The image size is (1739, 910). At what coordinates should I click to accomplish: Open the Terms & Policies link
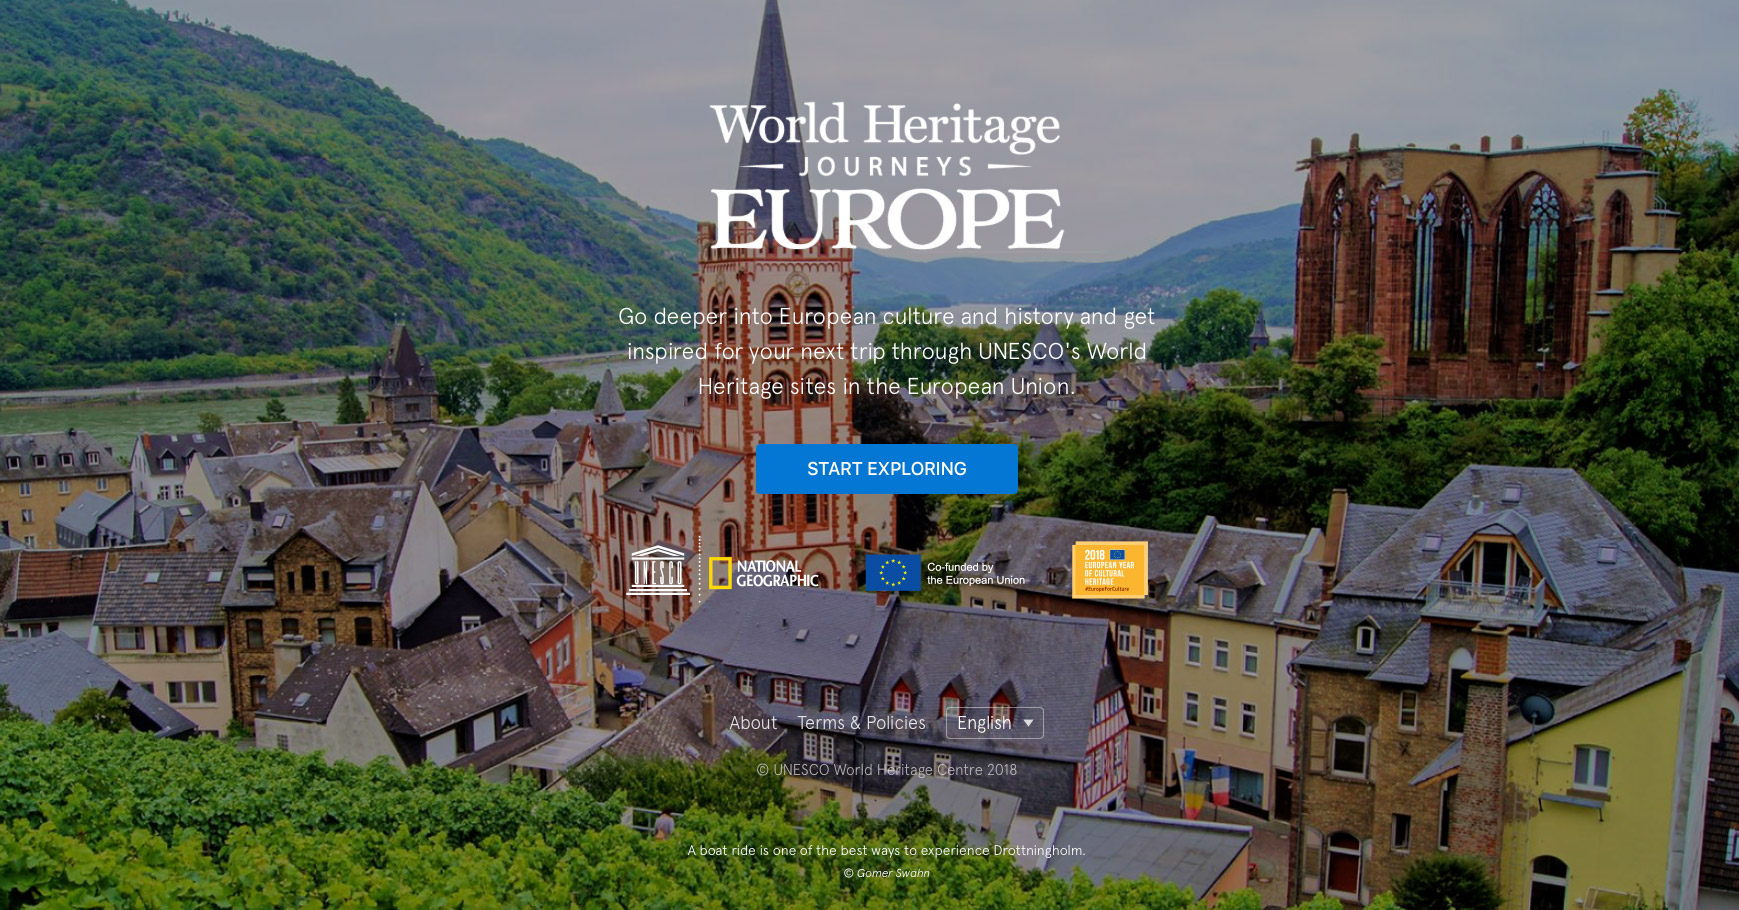861,723
